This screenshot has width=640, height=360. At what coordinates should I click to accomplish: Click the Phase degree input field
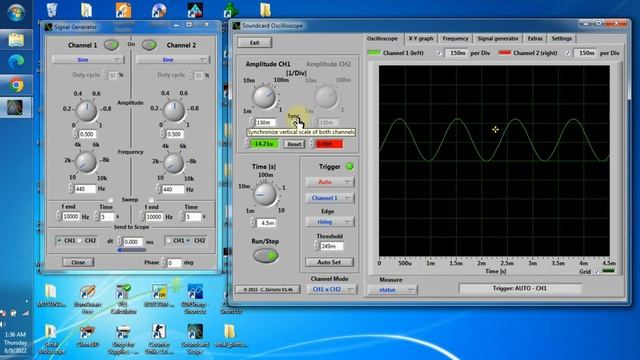174,262
